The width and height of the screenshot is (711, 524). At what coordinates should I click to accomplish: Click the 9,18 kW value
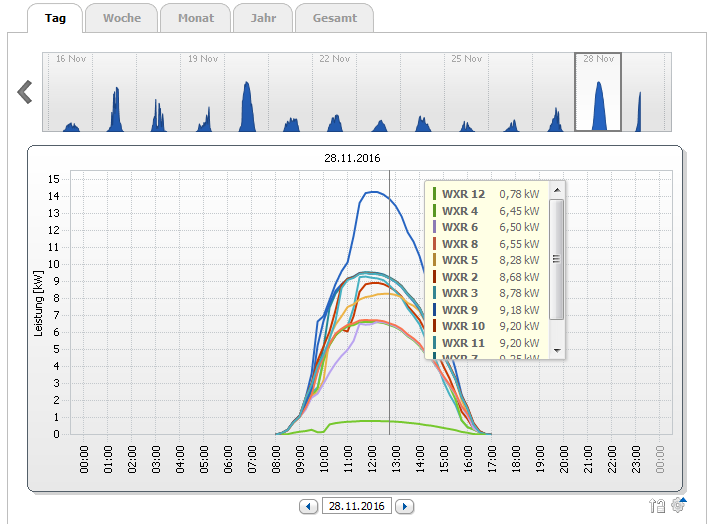519,310
